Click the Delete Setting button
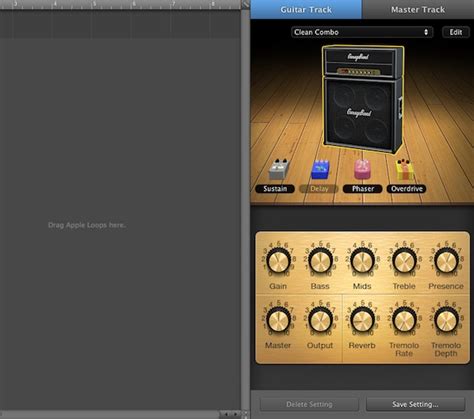This screenshot has height=419, width=474. pyautogui.click(x=309, y=404)
